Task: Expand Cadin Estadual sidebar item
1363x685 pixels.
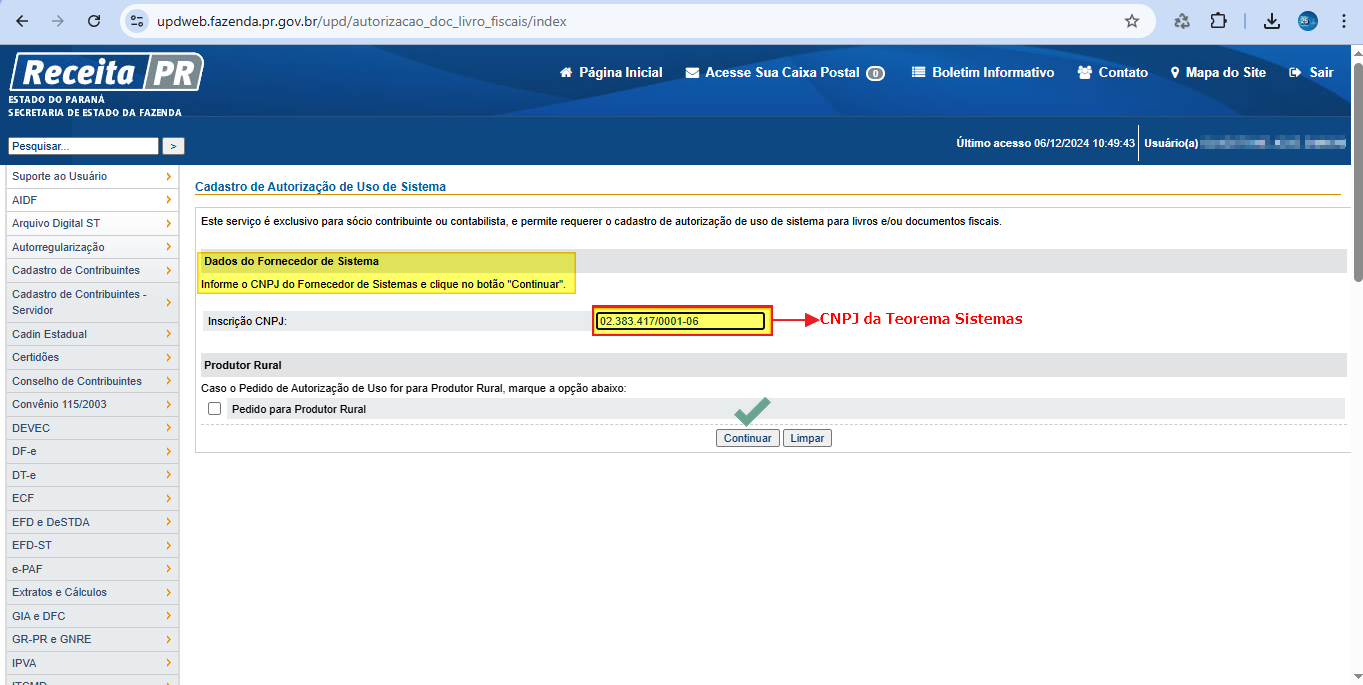Action: tap(92, 334)
